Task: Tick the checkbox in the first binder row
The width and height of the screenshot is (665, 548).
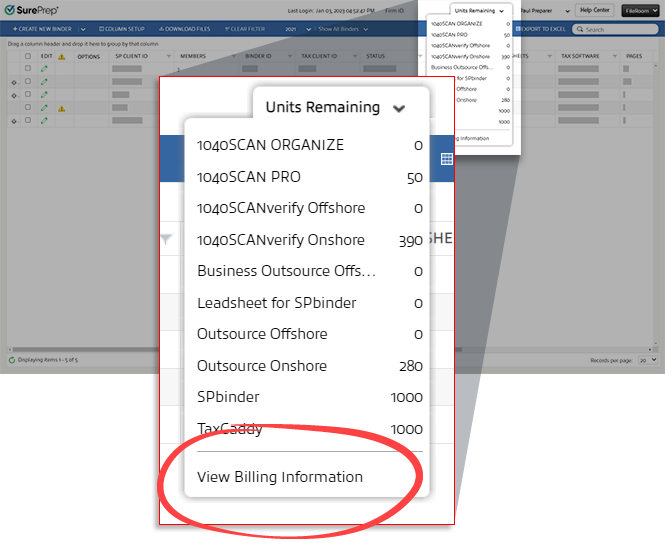Action: click(28, 68)
